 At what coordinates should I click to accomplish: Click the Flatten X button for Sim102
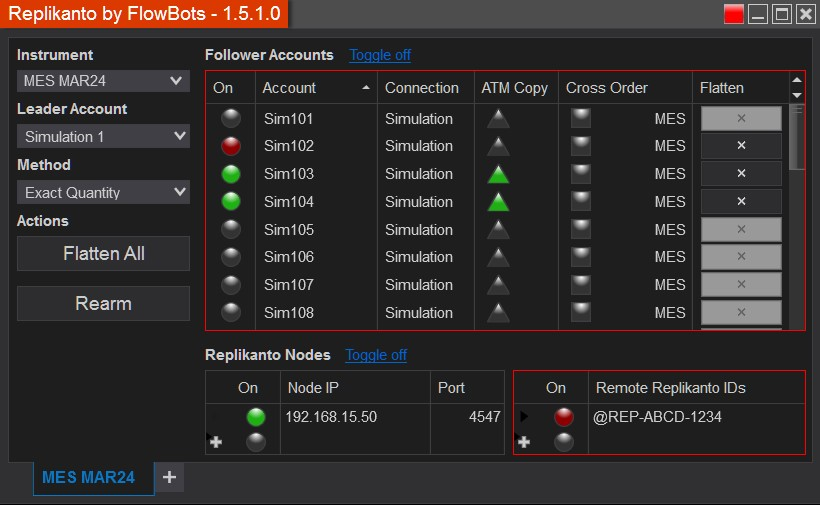pos(741,146)
